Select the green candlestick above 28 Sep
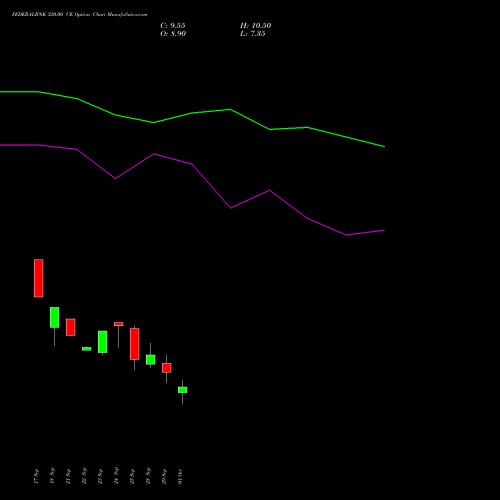 (151, 360)
